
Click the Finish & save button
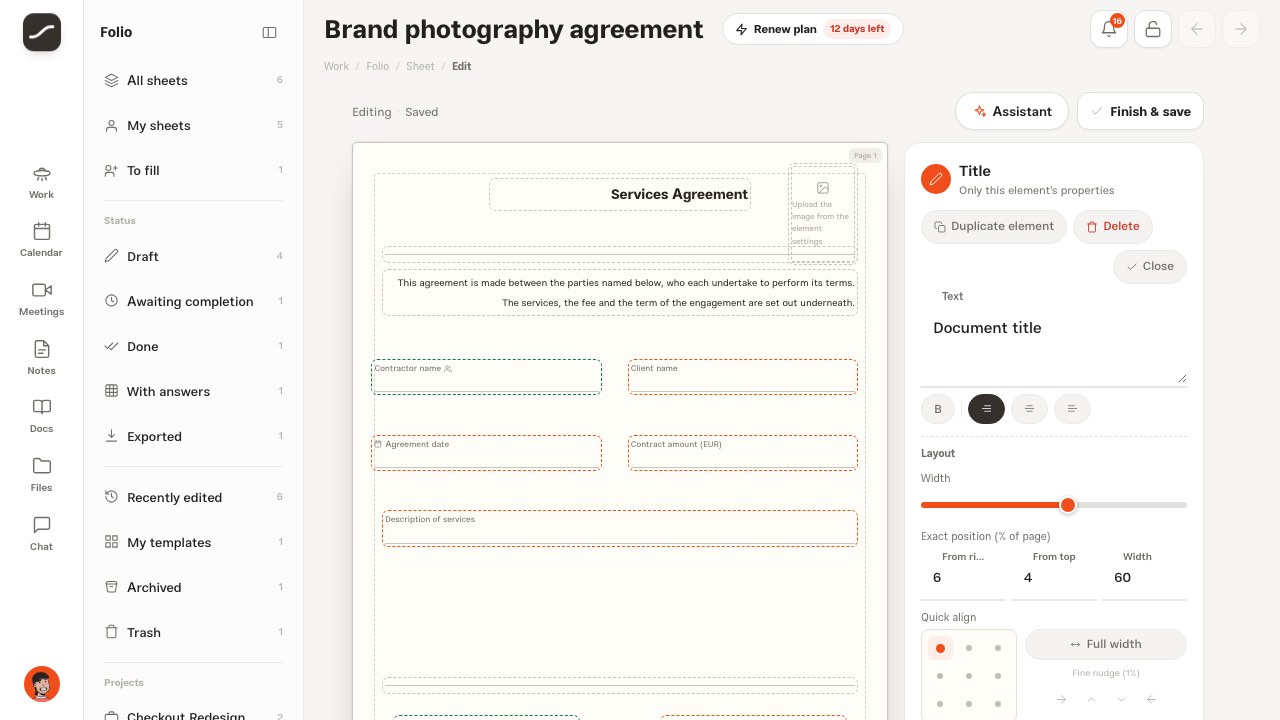coord(1140,112)
